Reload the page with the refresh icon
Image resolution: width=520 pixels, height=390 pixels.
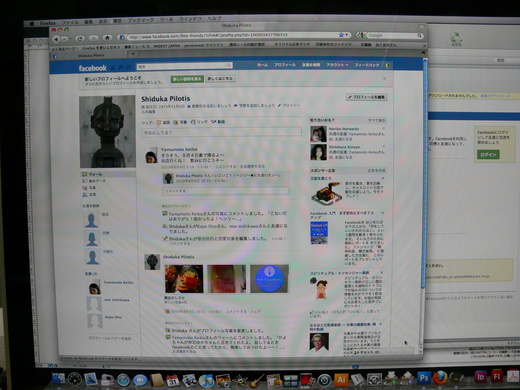pyautogui.click(x=79, y=38)
